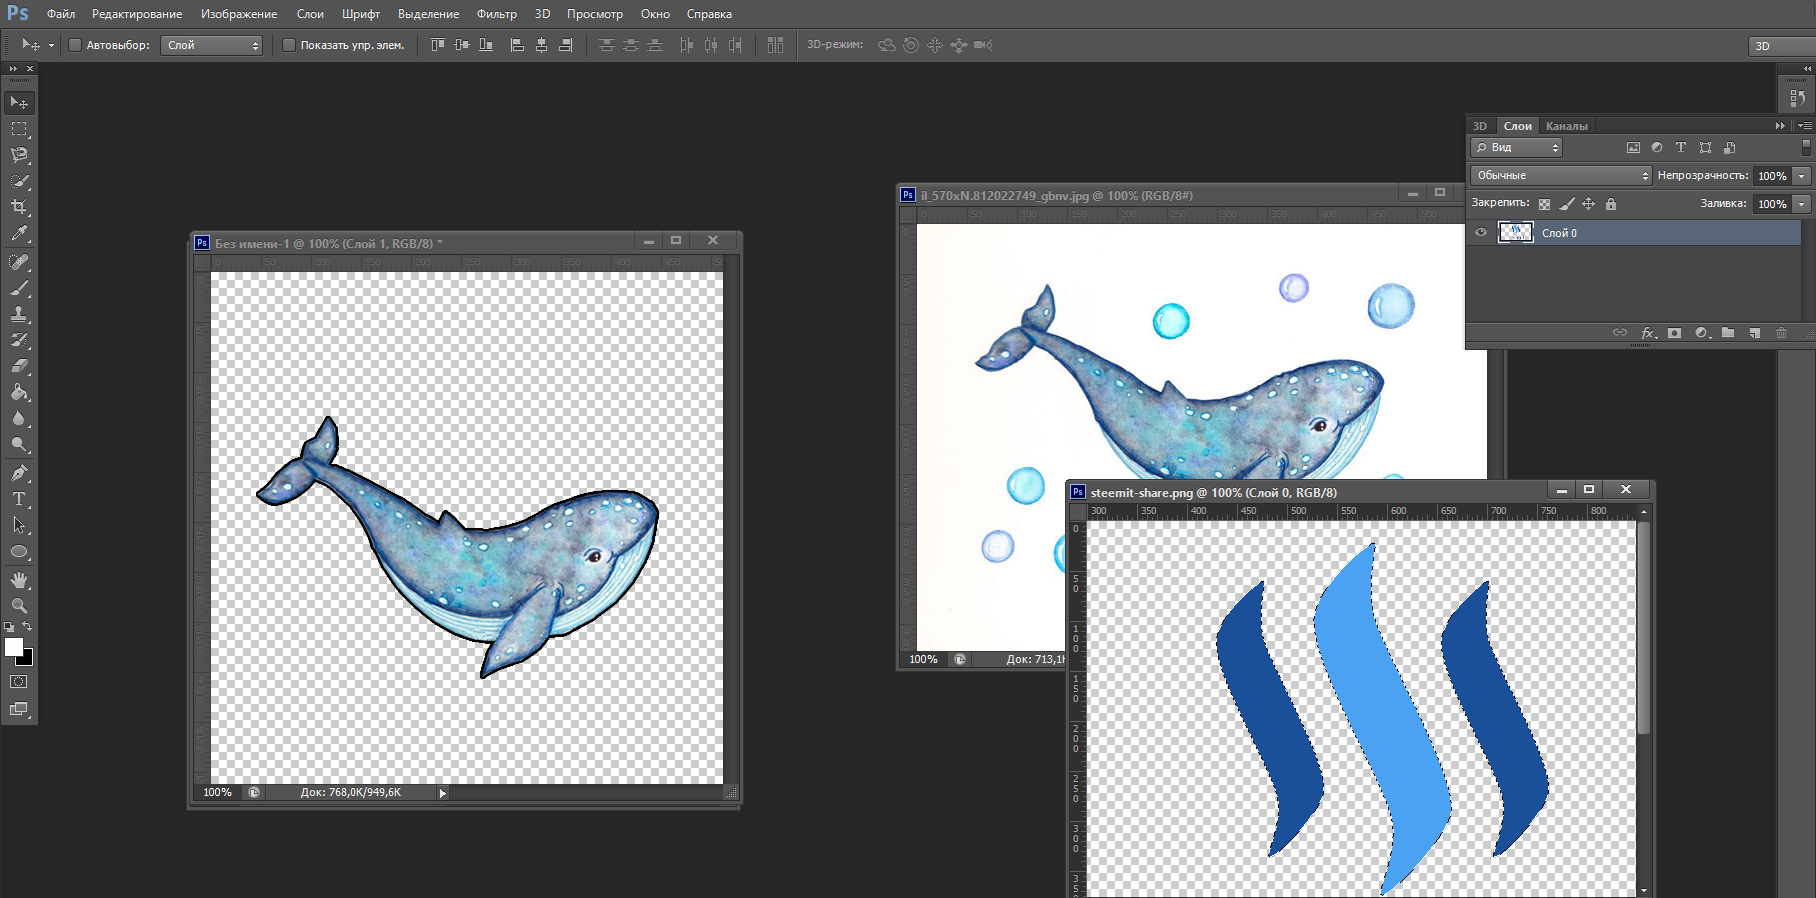The image size is (1816, 898).
Task: Select the Blur tool
Action: click(19, 418)
